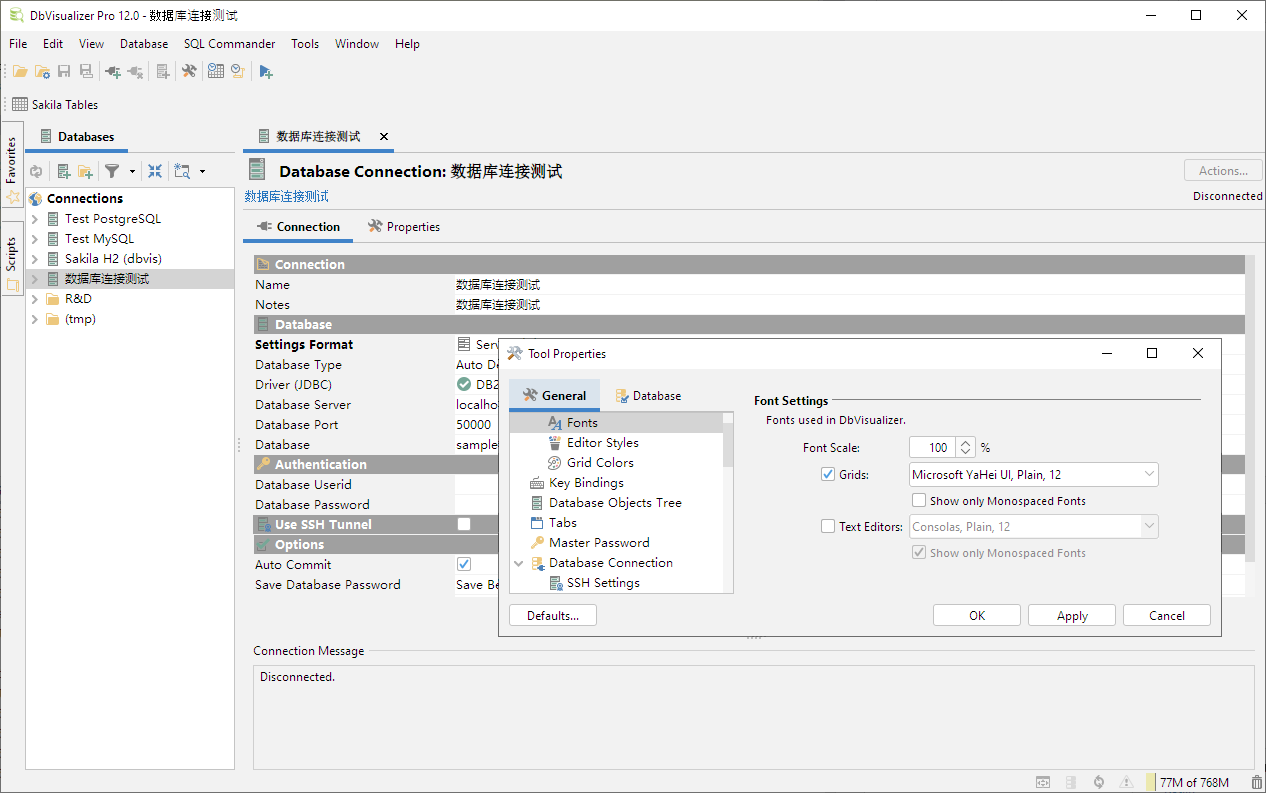The height and width of the screenshot is (793, 1266).
Task: Click the Create Database Connection plug icon
Action: [x=113, y=71]
